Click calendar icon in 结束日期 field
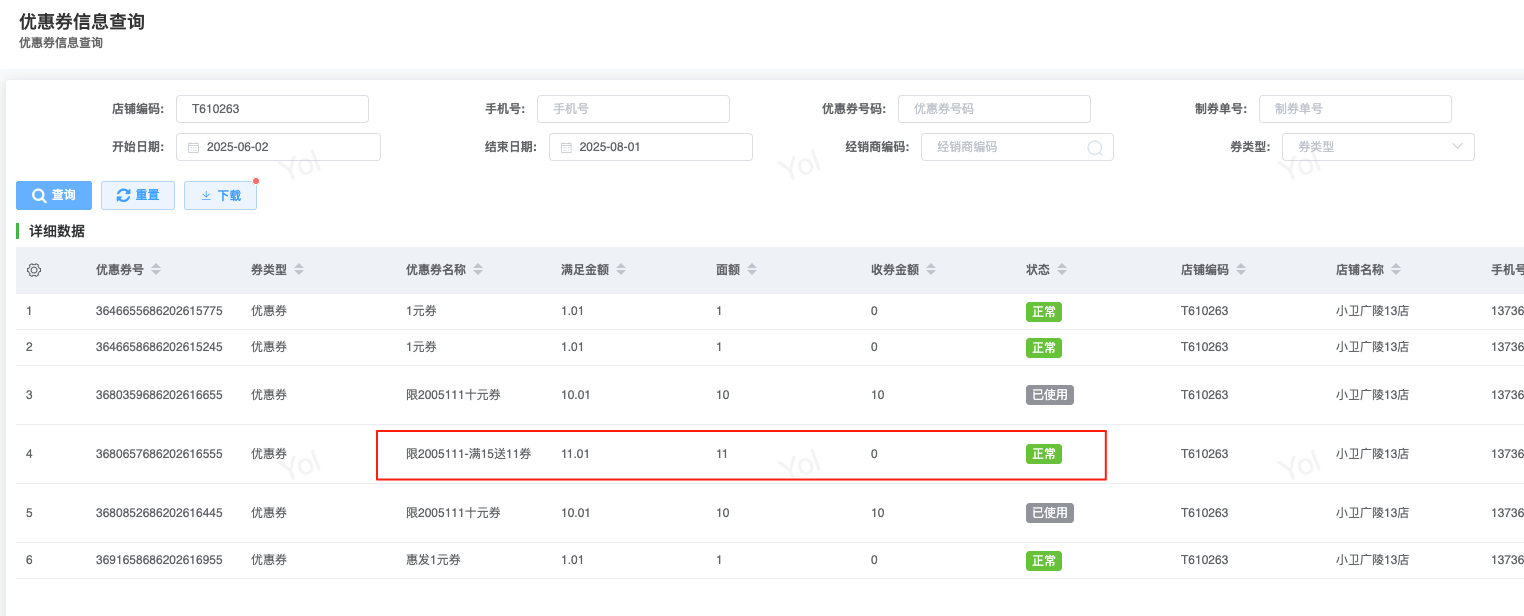This screenshot has height=616, width=1524. tap(566, 147)
